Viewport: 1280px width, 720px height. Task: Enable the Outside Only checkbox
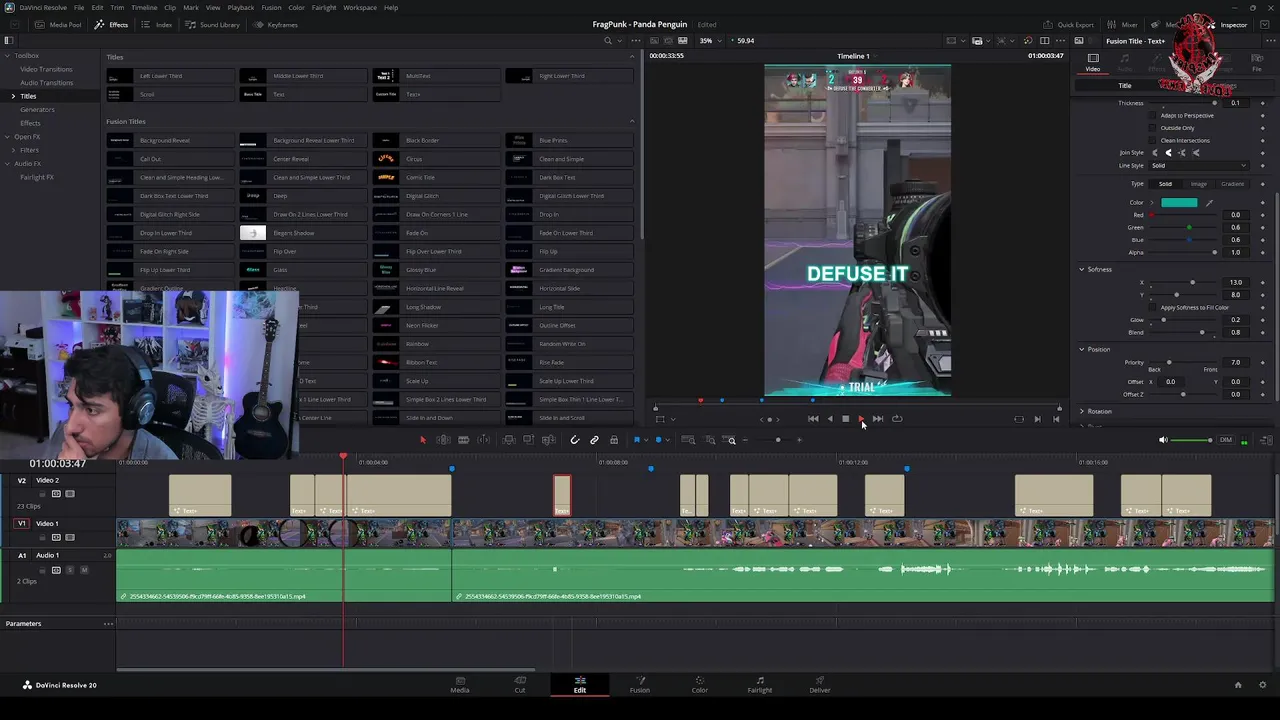tap(1152, 128)
